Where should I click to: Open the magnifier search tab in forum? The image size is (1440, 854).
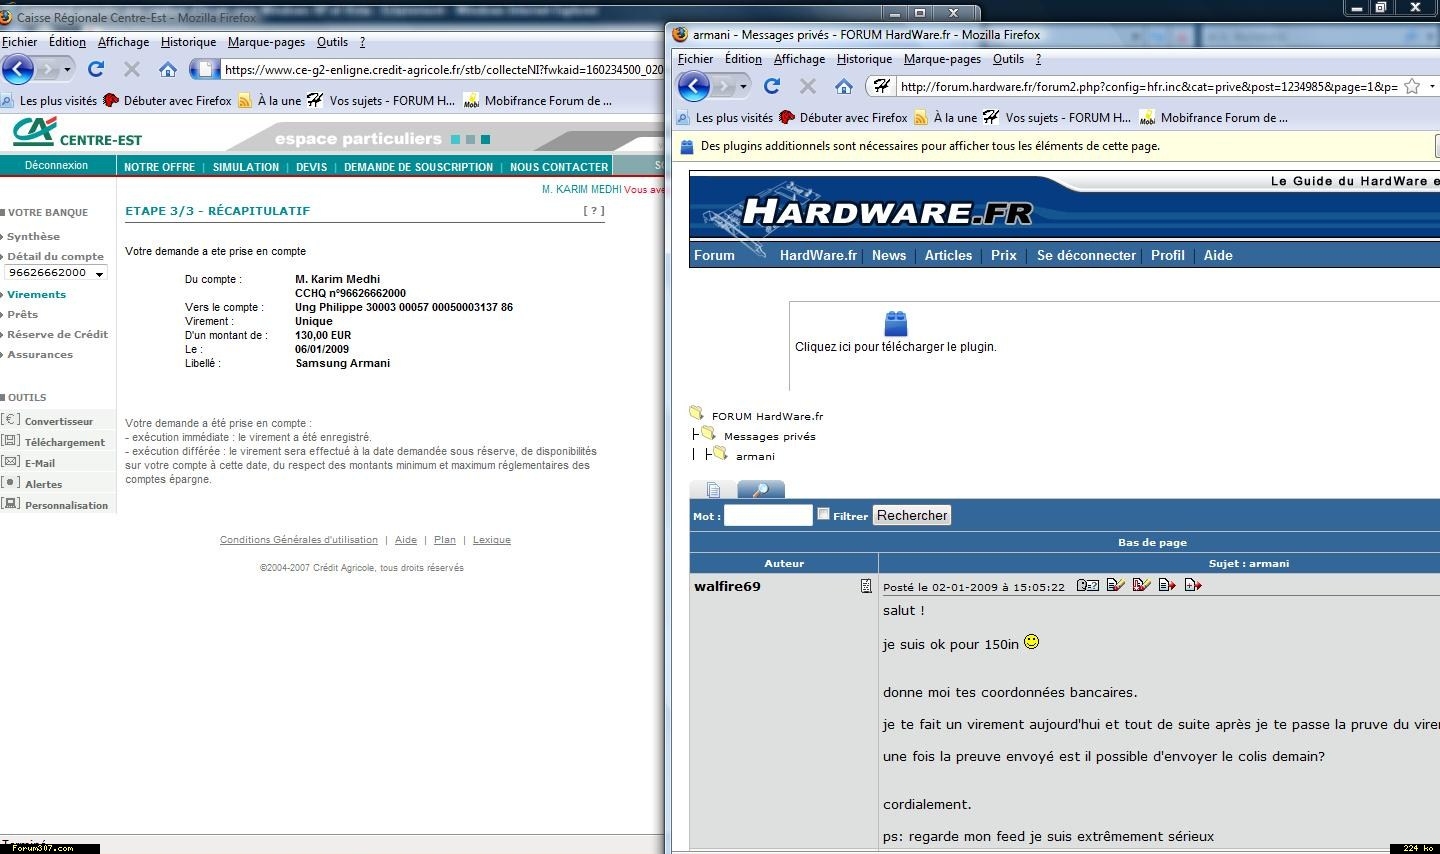click(x=761, y=489)
